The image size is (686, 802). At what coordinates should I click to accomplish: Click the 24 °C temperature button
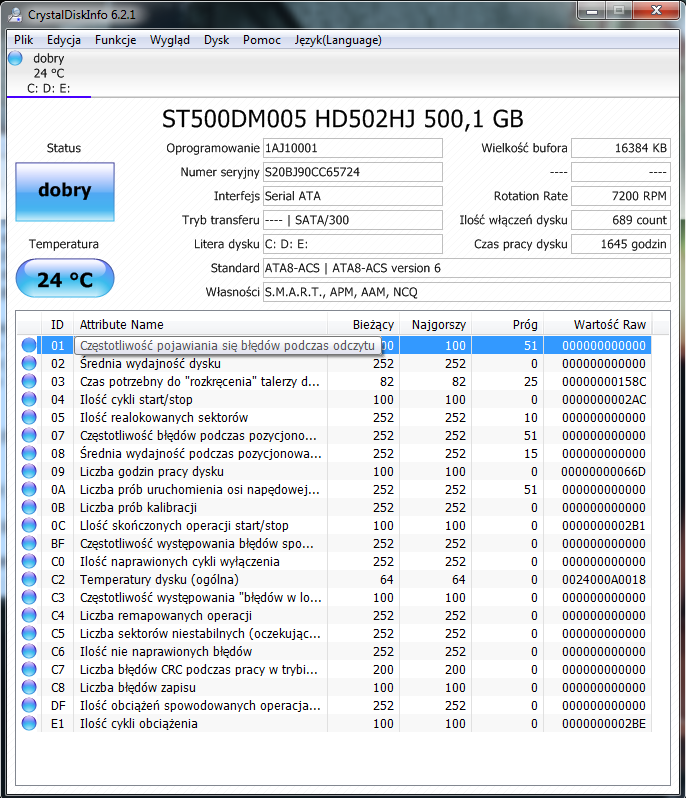(x=65, y=278)
